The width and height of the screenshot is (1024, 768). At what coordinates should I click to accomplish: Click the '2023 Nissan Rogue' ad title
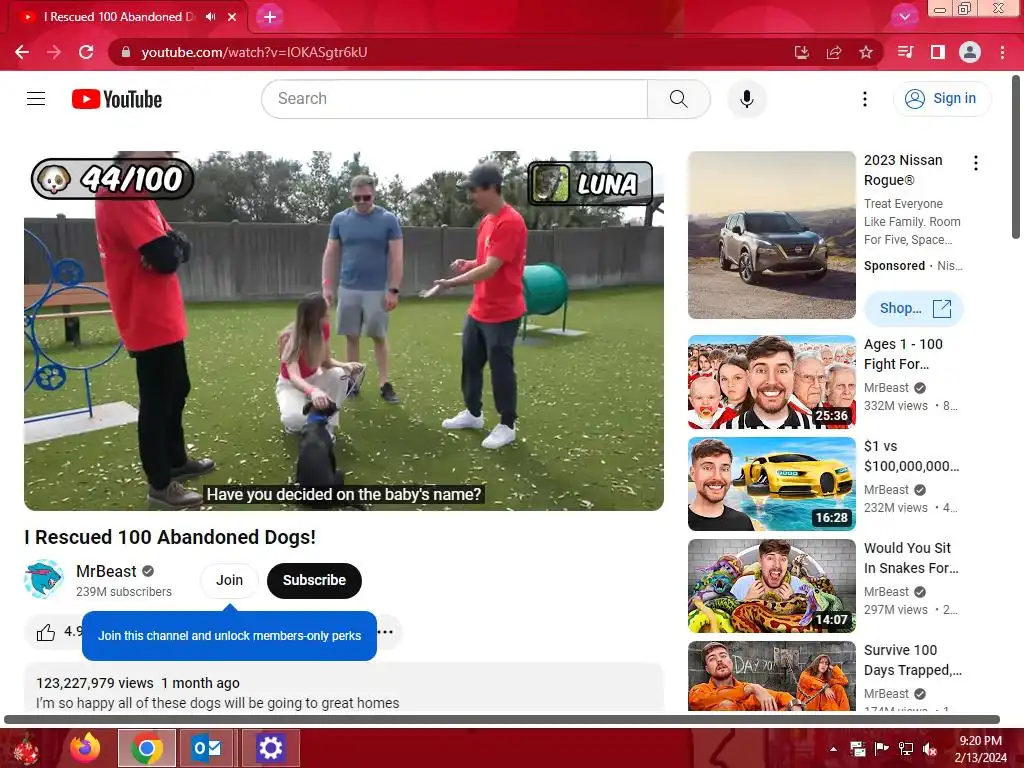coord(903,170)
